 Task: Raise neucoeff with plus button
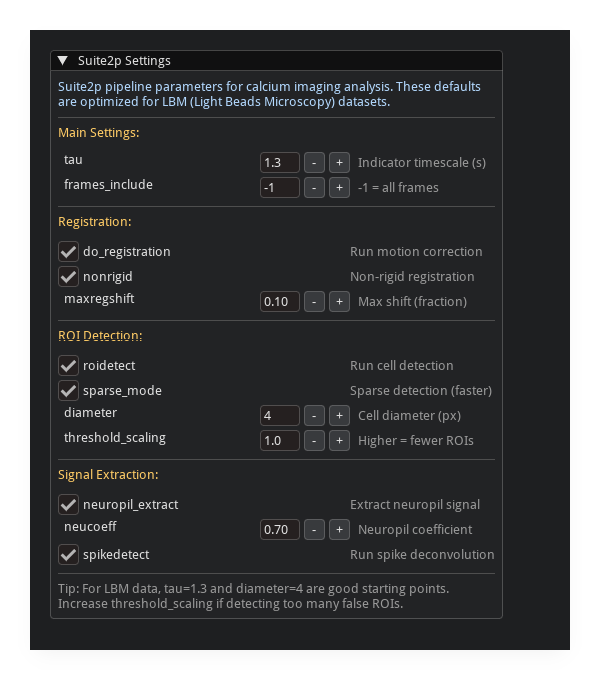(x=339, y=529)
